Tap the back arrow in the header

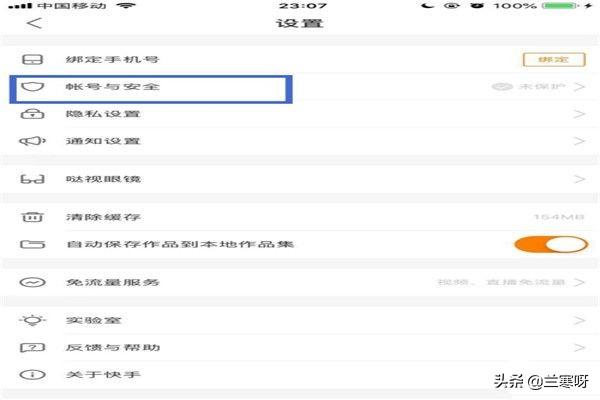[34, 23]
